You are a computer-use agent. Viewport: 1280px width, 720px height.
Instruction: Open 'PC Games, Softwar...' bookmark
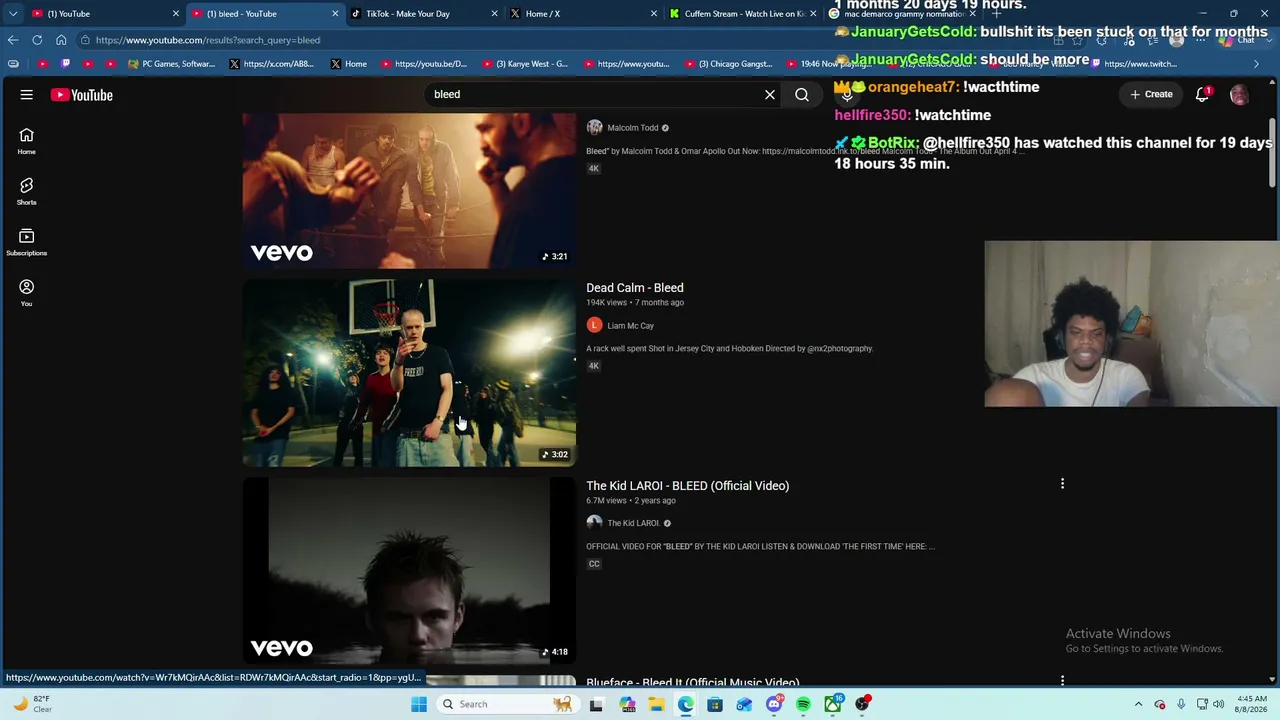pos(172,64)
